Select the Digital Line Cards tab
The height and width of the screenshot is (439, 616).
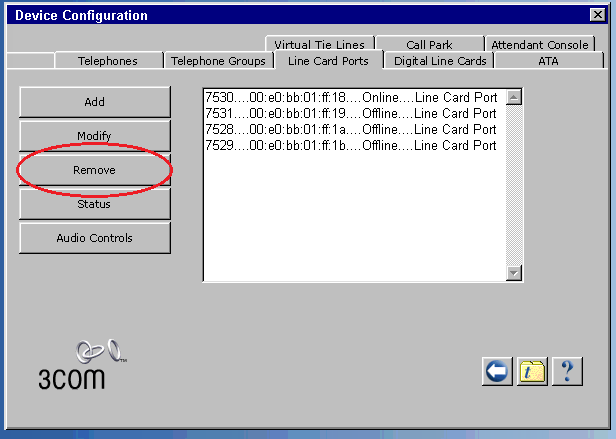click(x=440, y=61)
